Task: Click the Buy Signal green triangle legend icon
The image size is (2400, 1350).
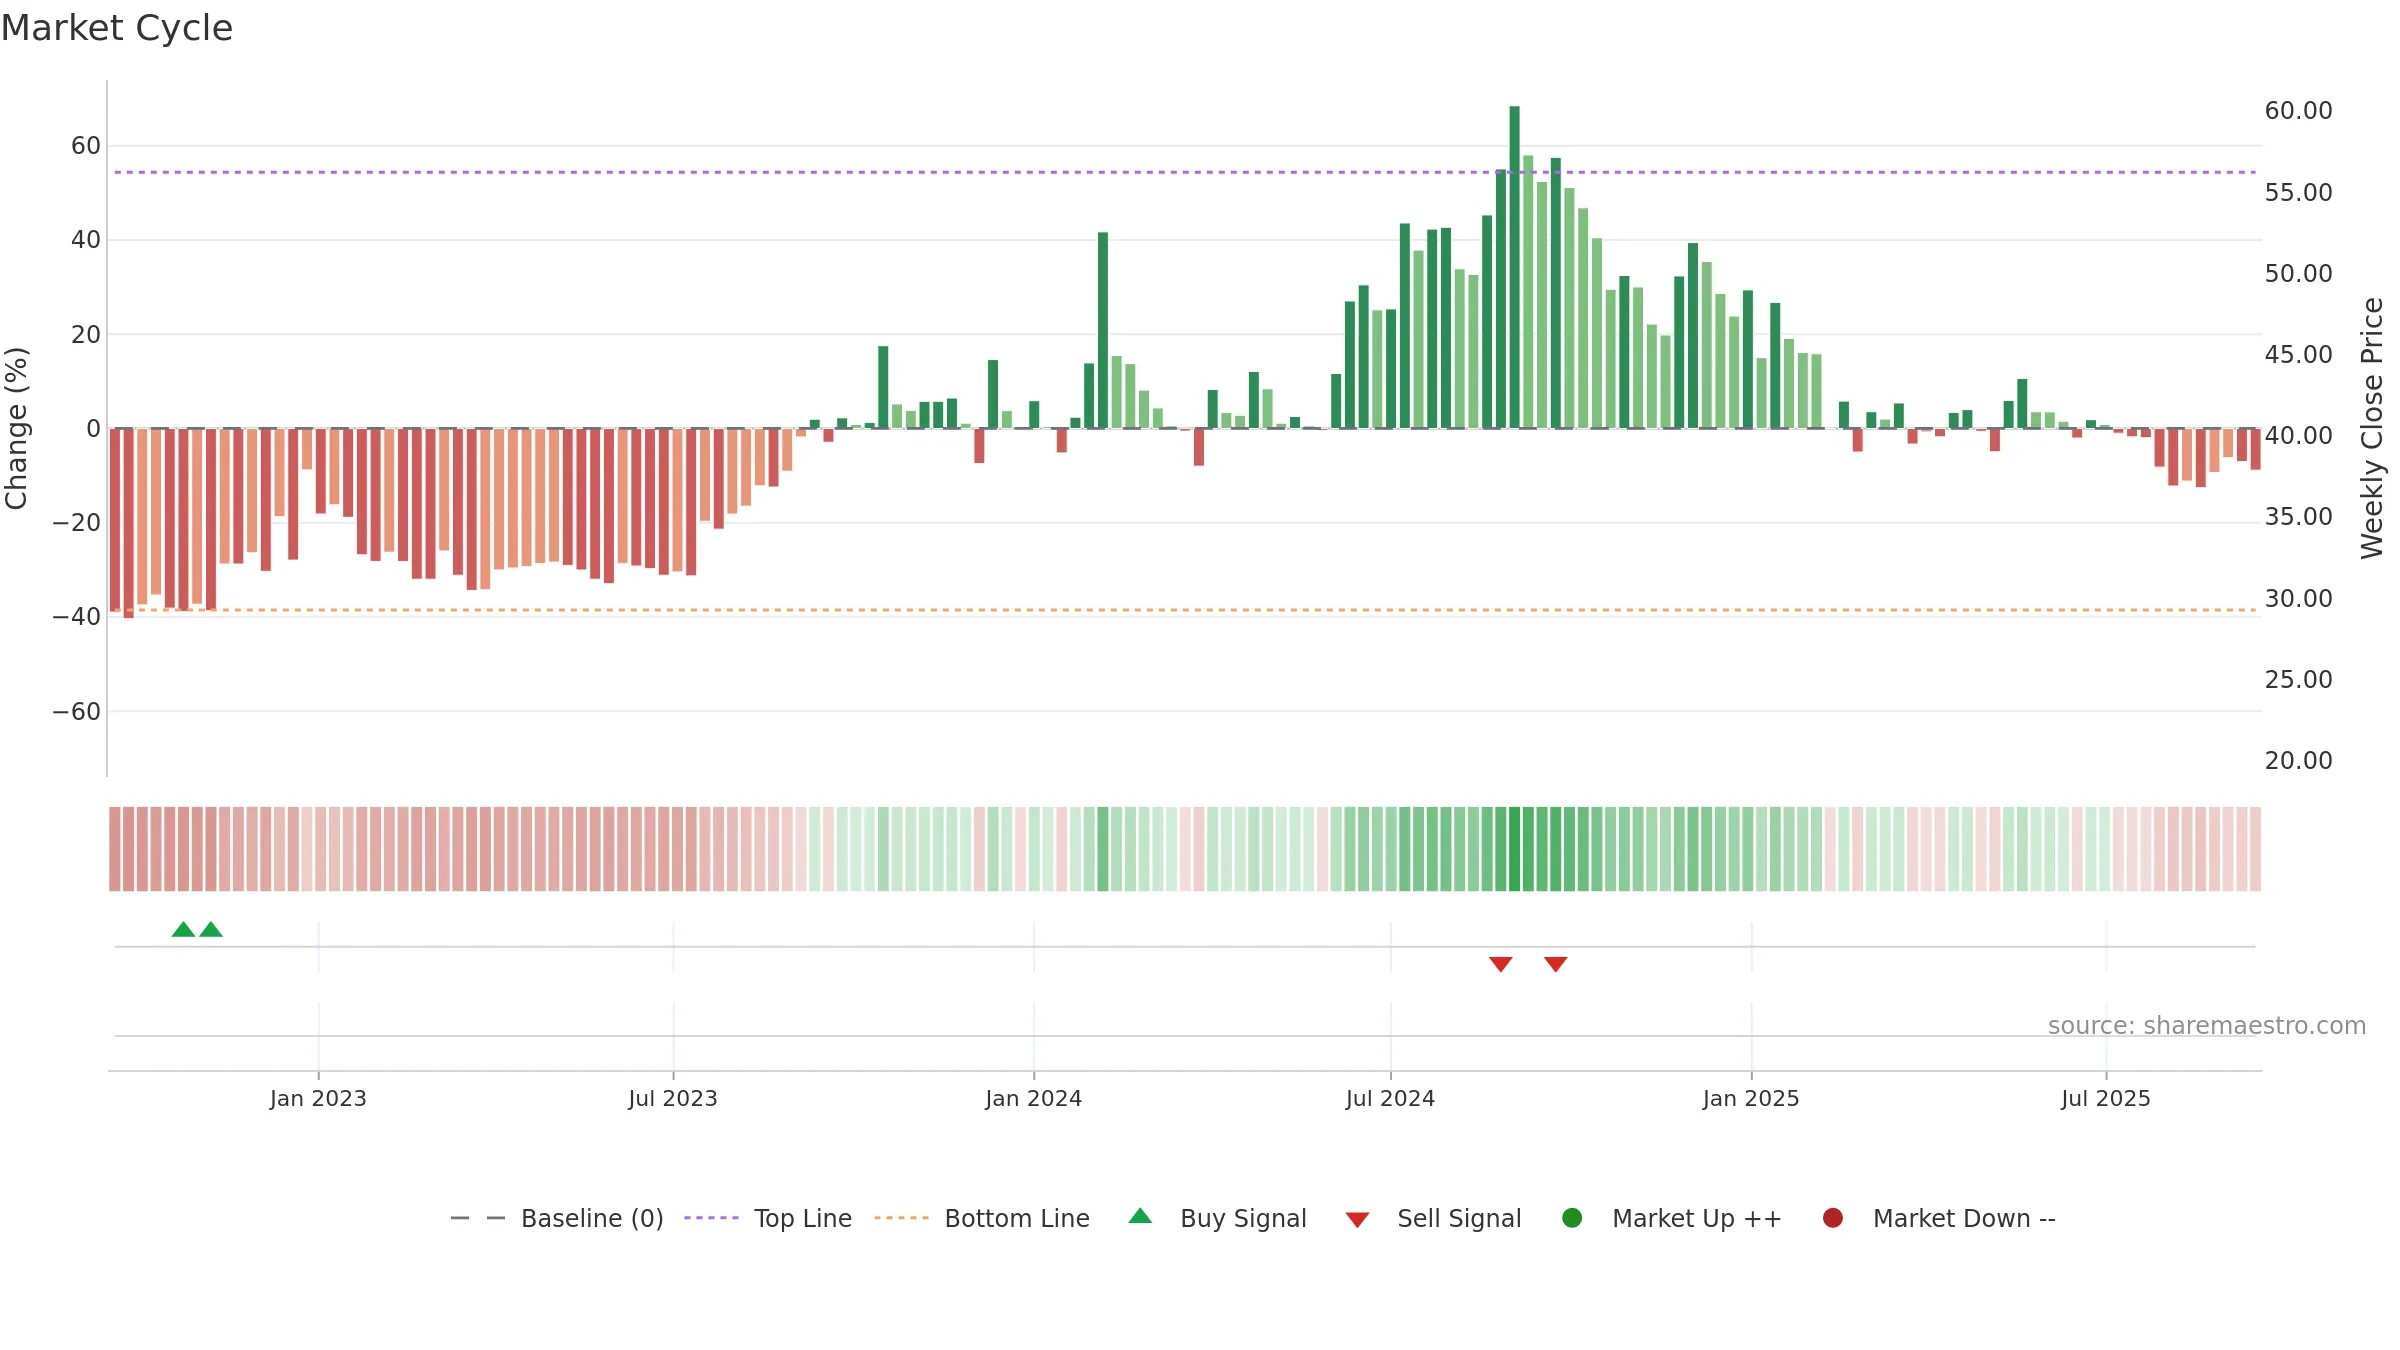Action: pyautogui.click(x=1140, y=1217)
